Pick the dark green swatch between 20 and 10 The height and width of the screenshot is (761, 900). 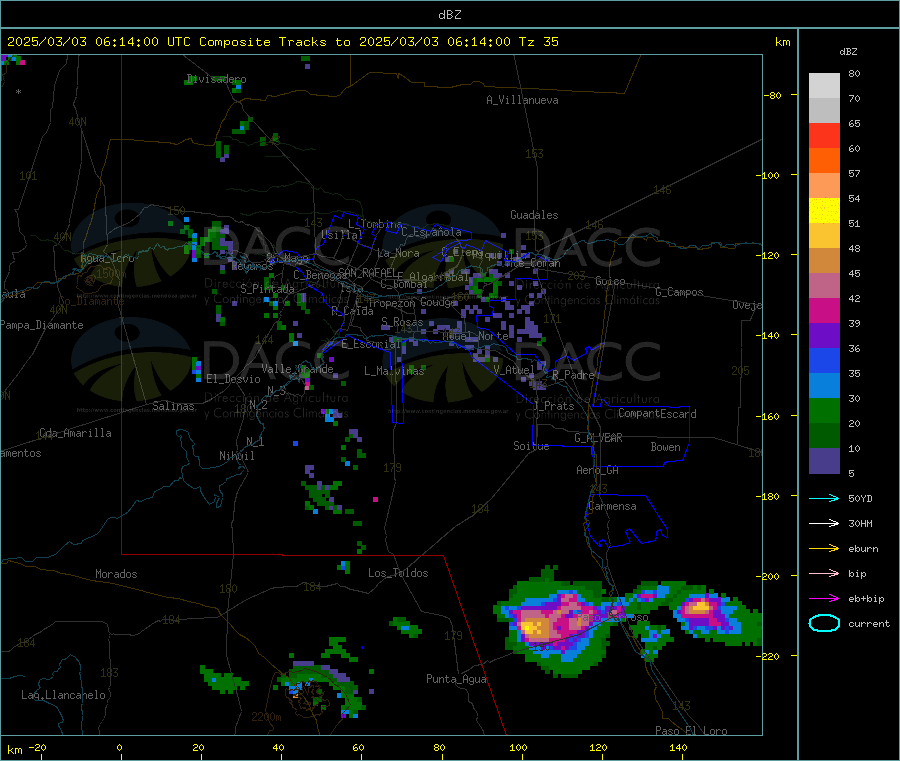click(824, 436)
